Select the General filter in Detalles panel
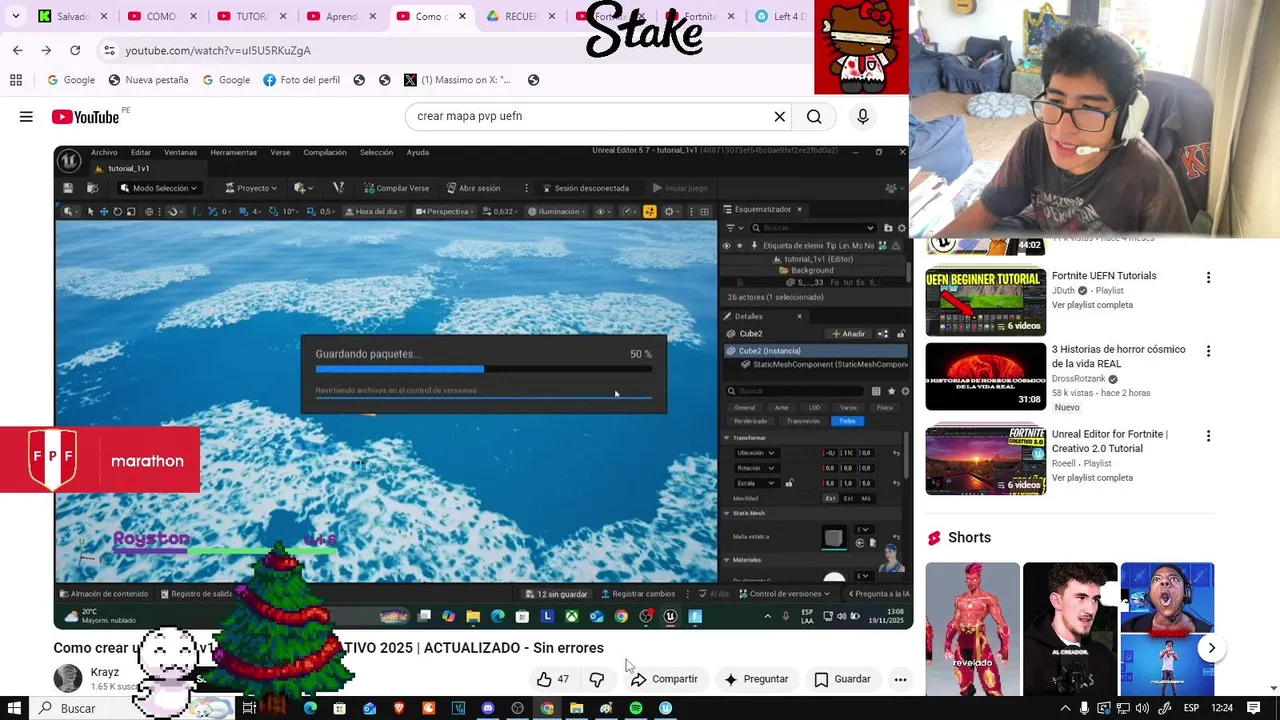 click(745, 408)
